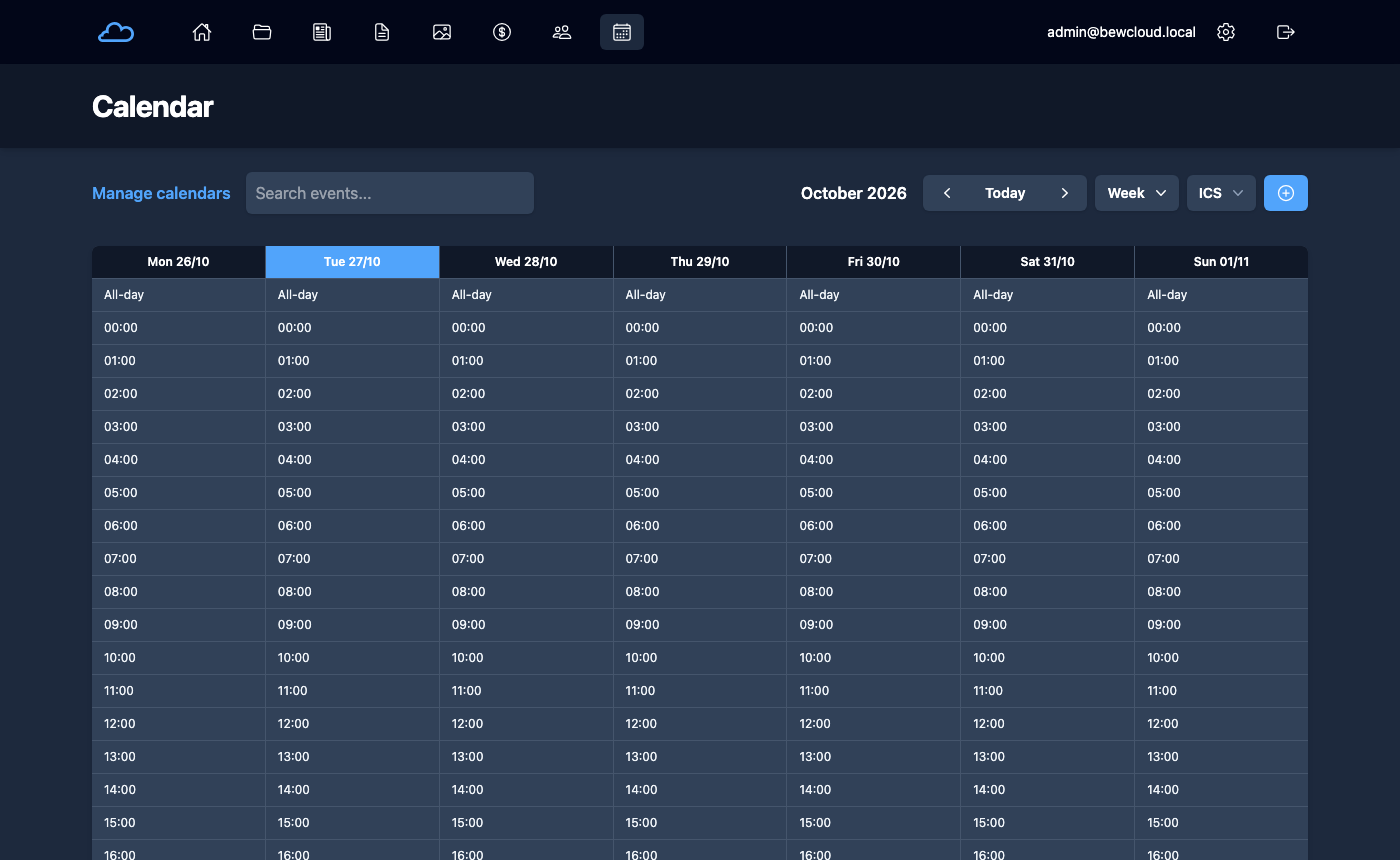Click the 12:00 slot under Wed 28/10
1400x860 pixels.
pyautogui.click(x=526, y=724)
